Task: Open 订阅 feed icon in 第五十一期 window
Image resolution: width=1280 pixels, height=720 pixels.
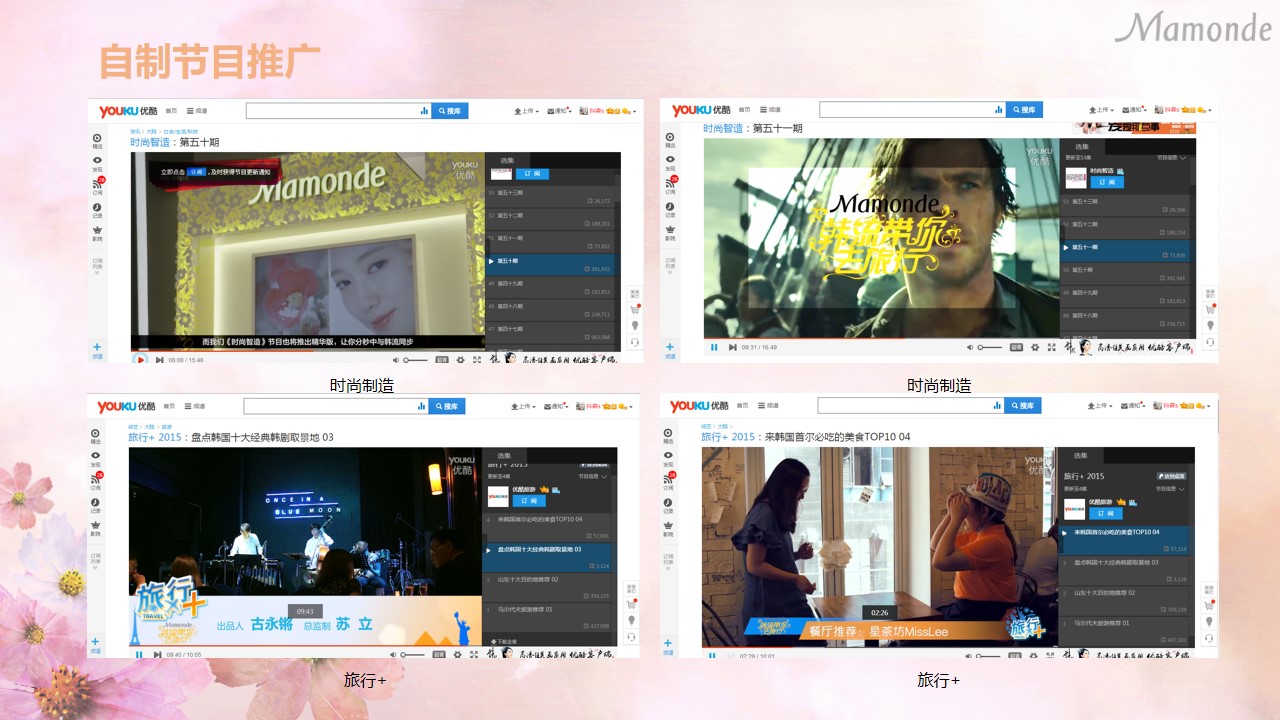Action: pos(671,184)
